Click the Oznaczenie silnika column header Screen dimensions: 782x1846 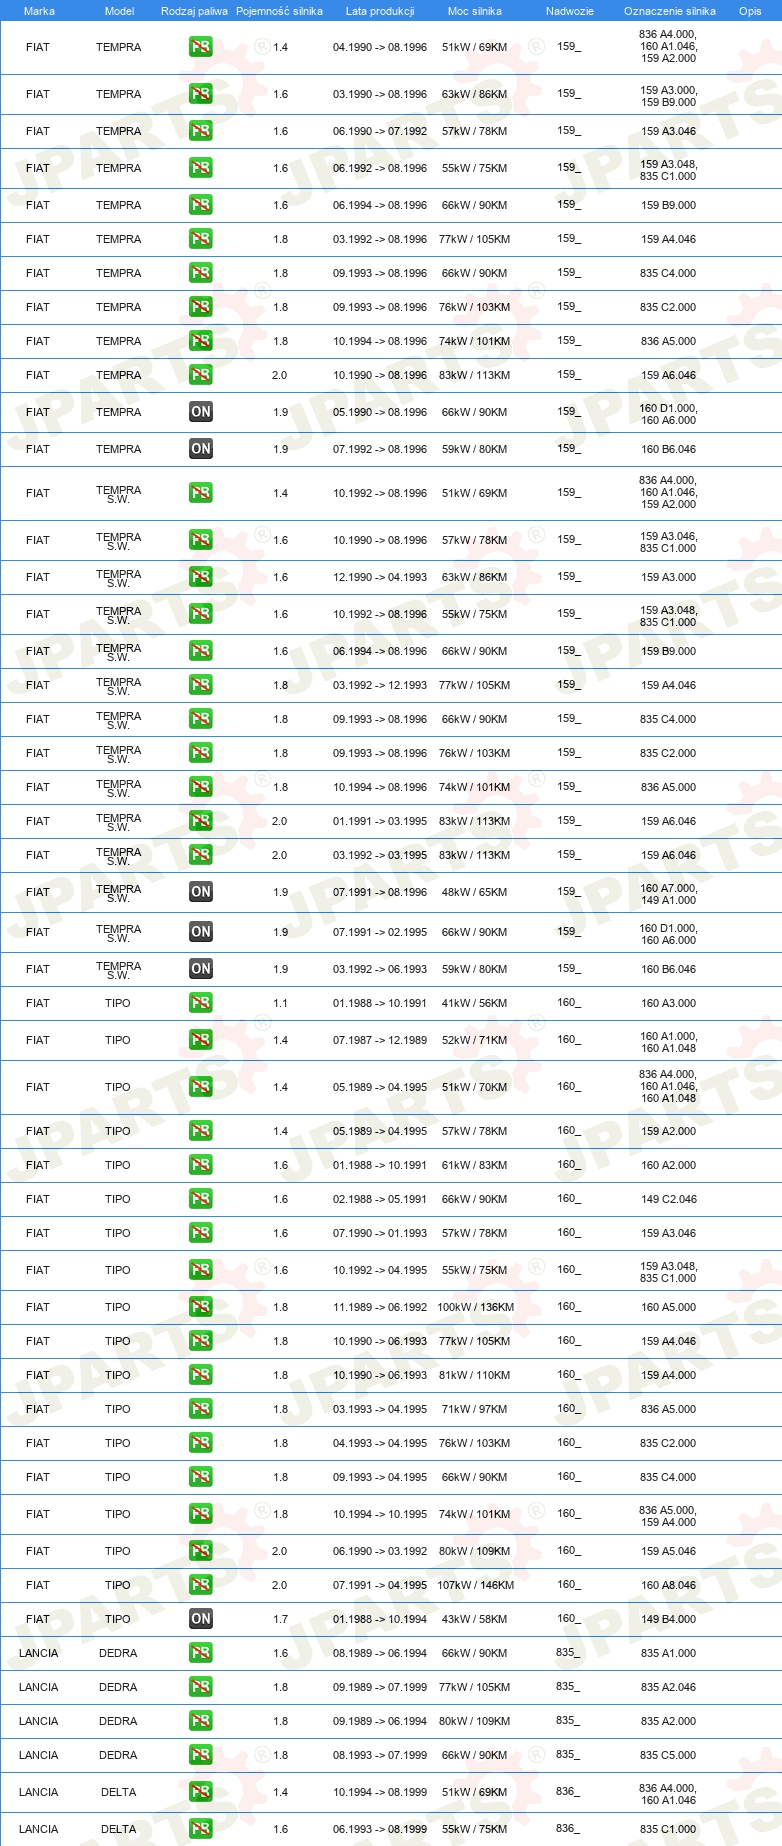pos(670,11)
